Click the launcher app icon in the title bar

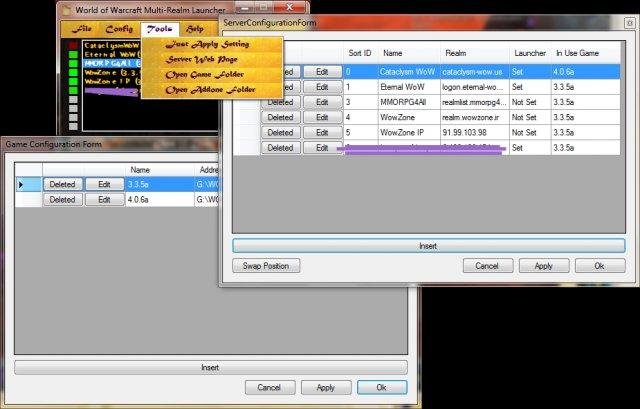(x=66, y=10)
